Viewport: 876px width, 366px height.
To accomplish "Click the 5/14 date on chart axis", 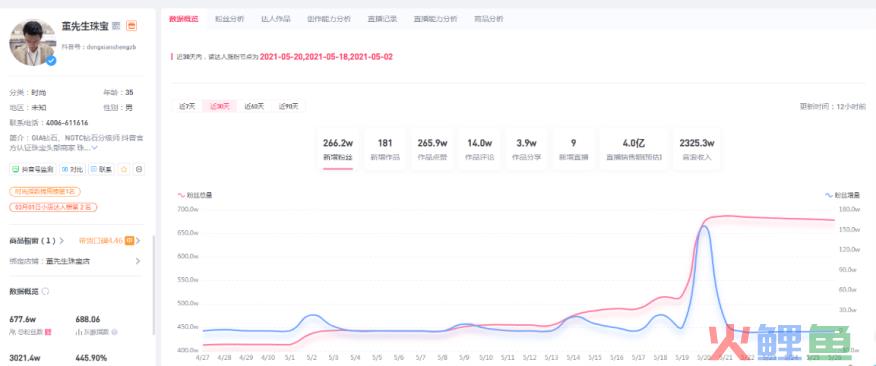I will [x=574, y=357].
